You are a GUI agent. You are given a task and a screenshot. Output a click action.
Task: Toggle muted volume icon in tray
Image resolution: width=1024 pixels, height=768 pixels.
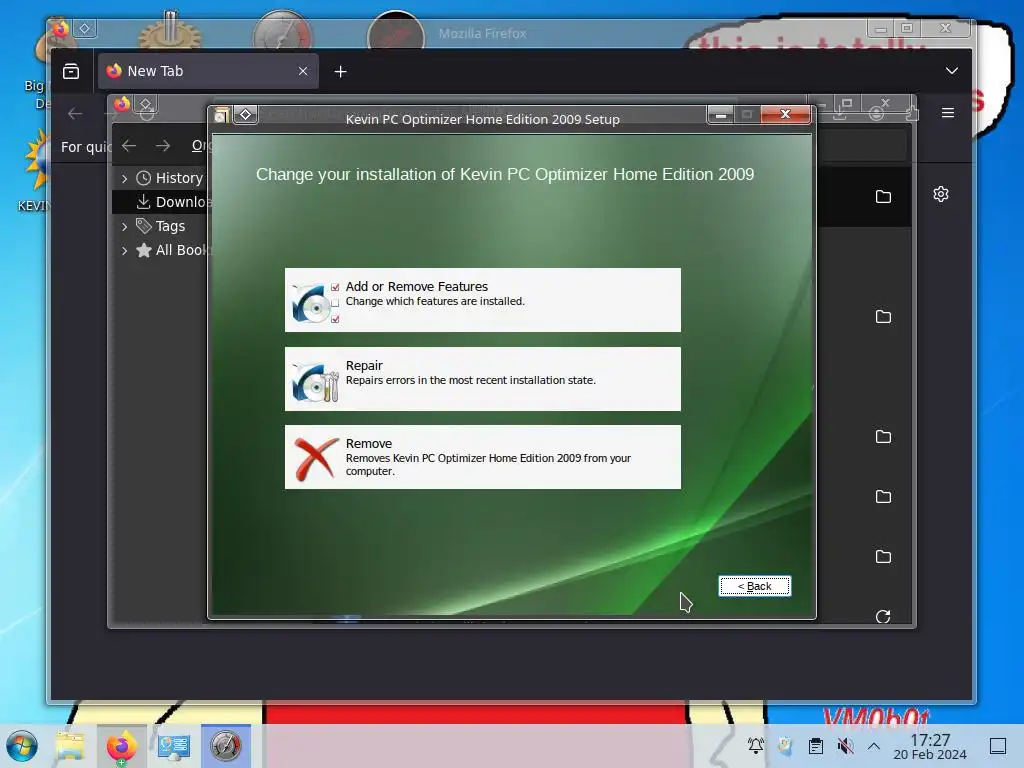click(845, 745)
